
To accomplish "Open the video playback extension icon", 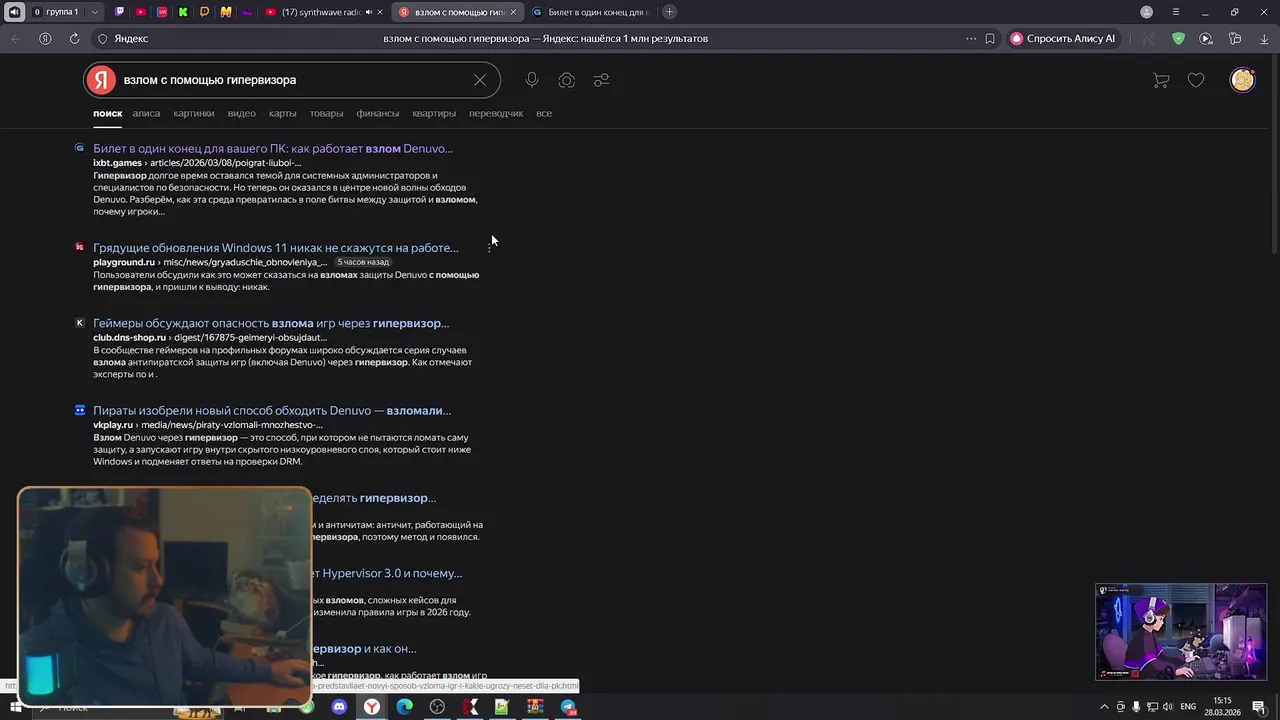I will tap(1206, 38).
